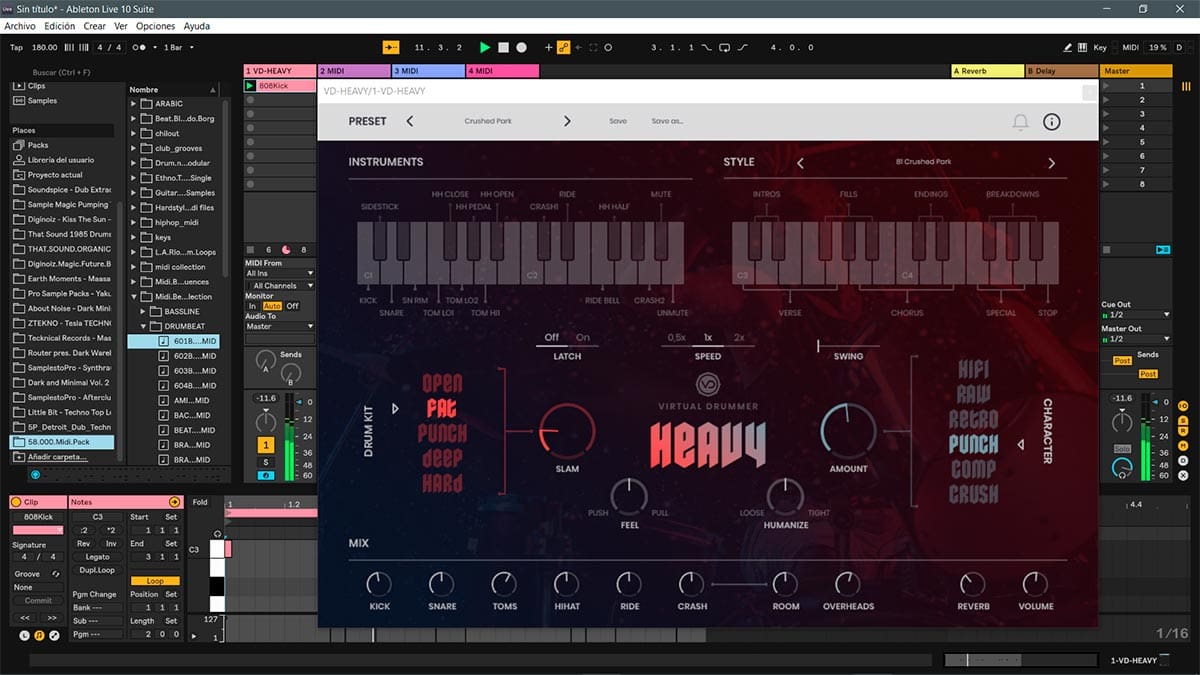
Task: Open the Archivo menu
Action: click(20, 26)
